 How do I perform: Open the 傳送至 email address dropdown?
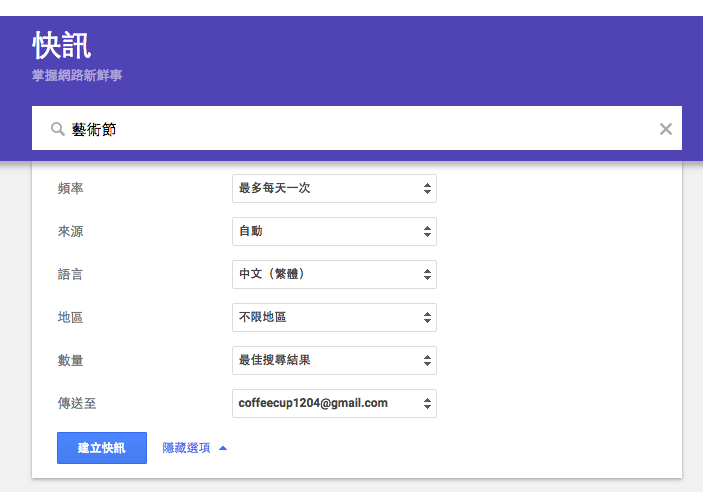pos(334,404)
